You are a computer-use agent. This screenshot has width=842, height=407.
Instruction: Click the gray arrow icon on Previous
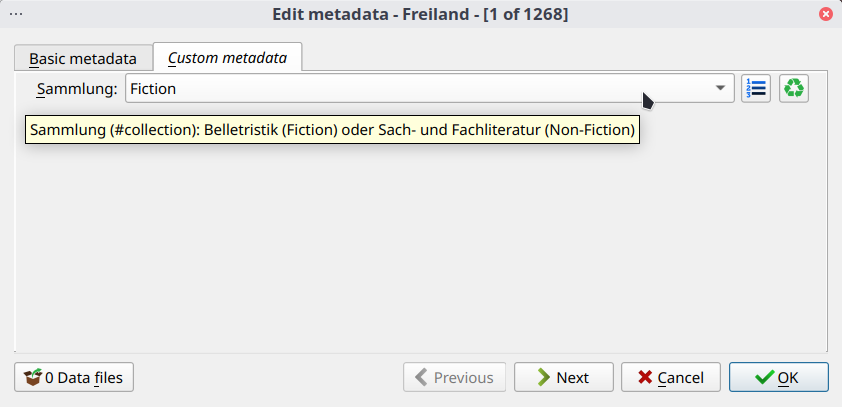pyautogui.click(x=421, y=377)
